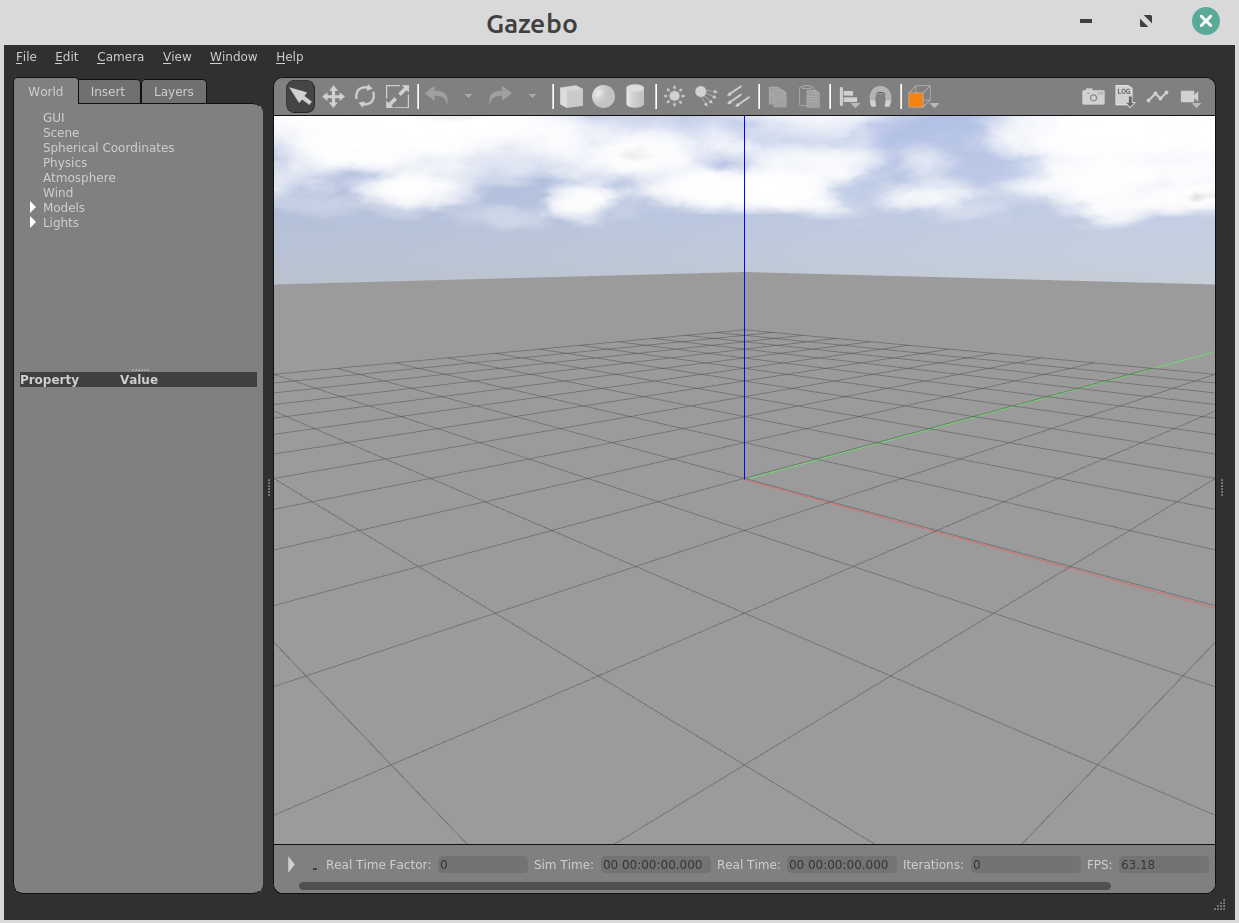This screenshot has height=923, width=1239.
Task: Open the orange cube view angle dropdown
Action: (922, 97)
